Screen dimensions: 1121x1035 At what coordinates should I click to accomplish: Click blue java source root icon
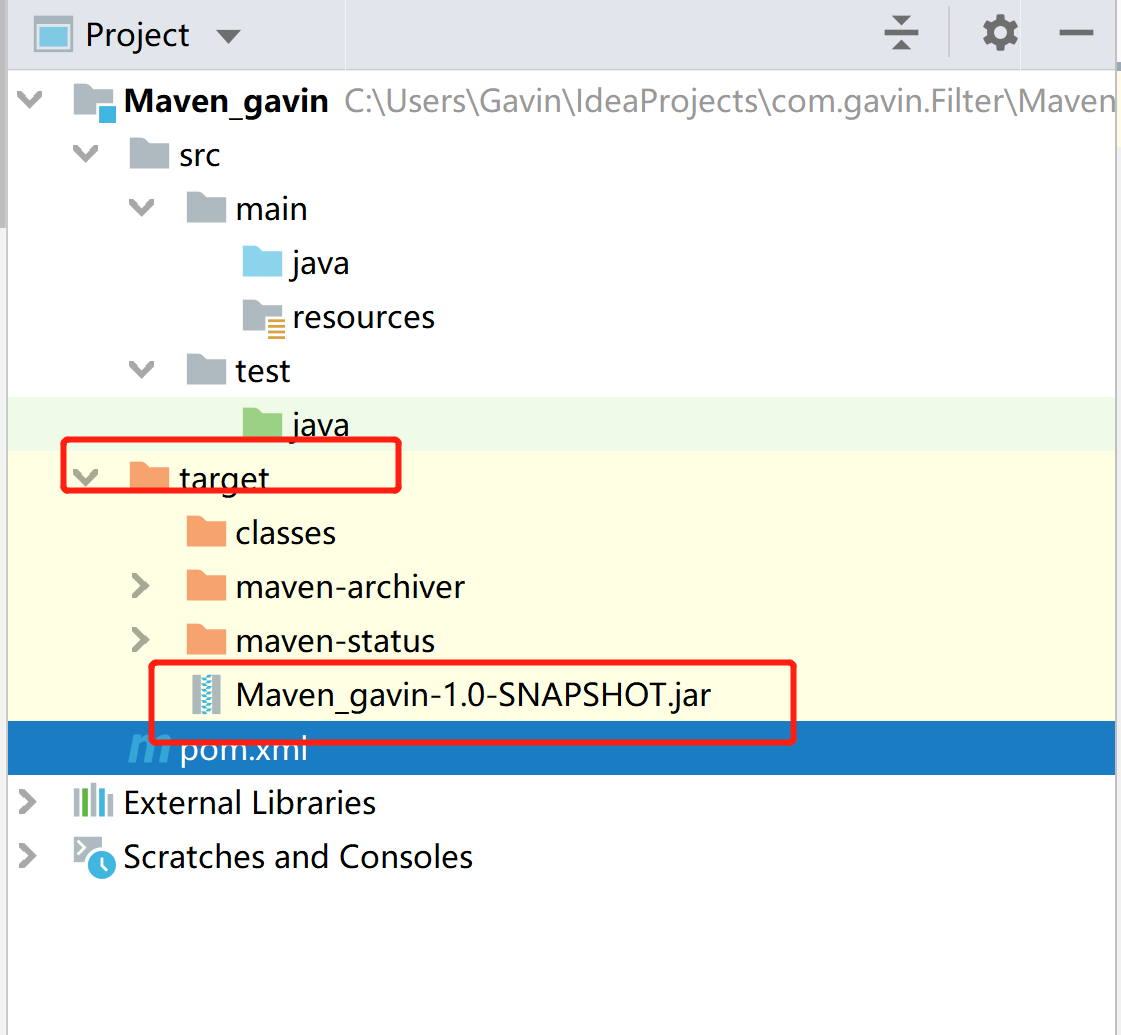pos(262,262)
